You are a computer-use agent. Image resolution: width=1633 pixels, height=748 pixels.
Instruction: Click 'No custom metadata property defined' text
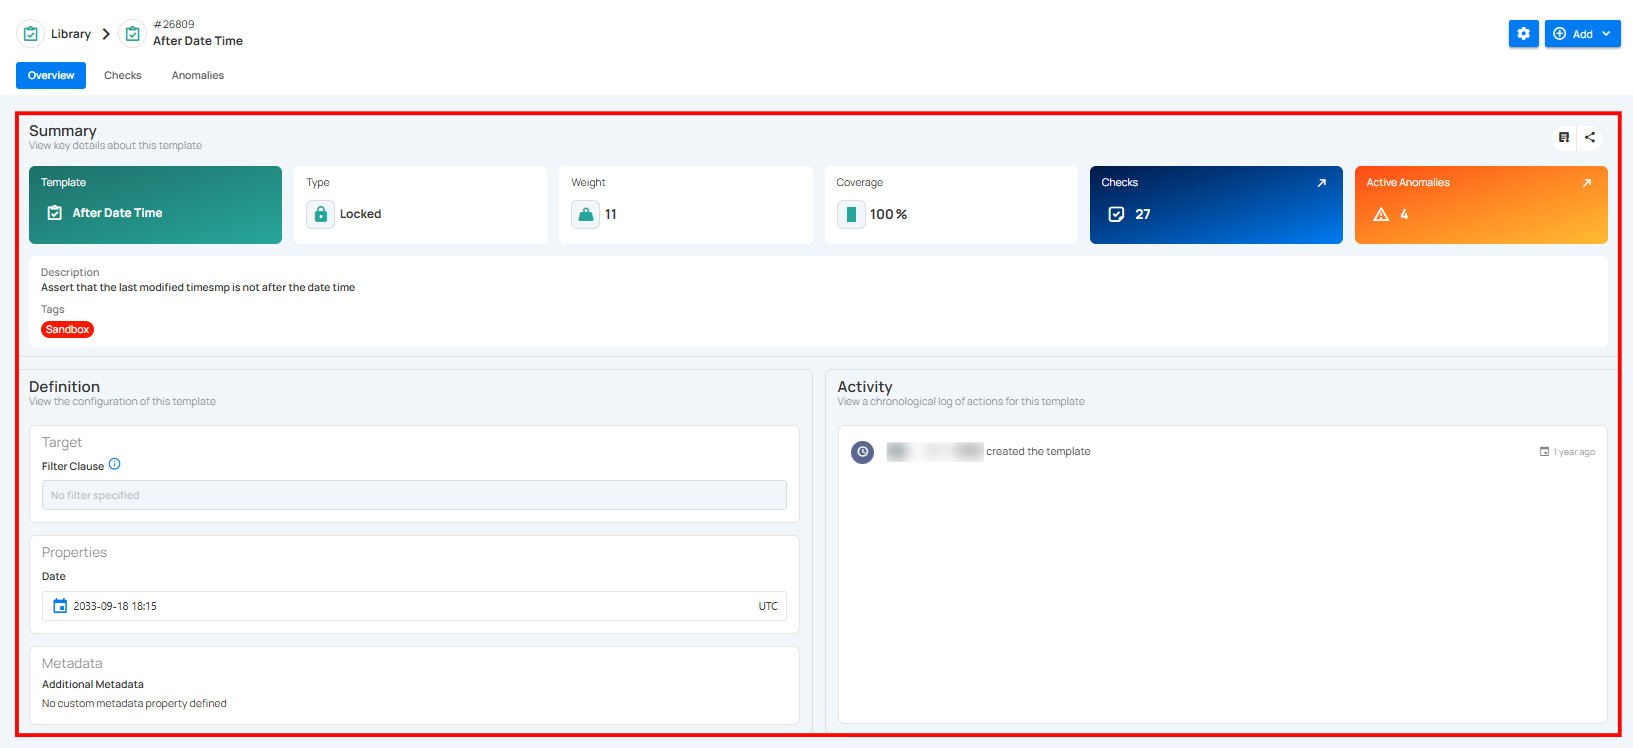[x=134, y=703]
